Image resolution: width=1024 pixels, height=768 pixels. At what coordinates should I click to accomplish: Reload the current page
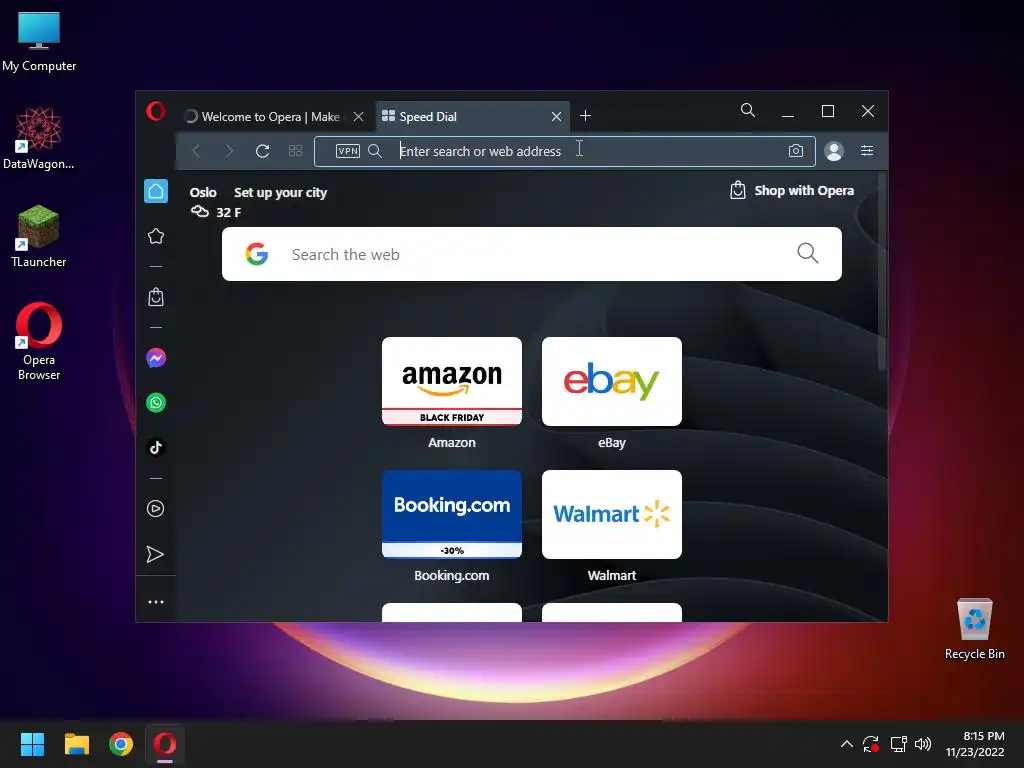click(x=263, y=151)
